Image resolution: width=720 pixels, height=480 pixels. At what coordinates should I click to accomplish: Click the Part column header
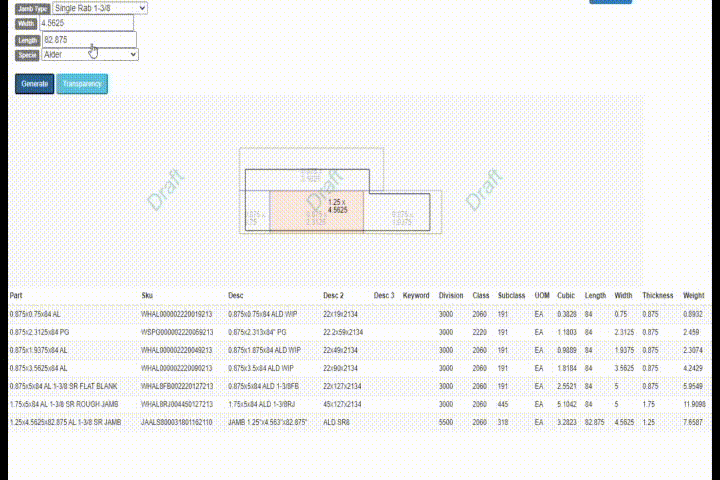point(17,296)
